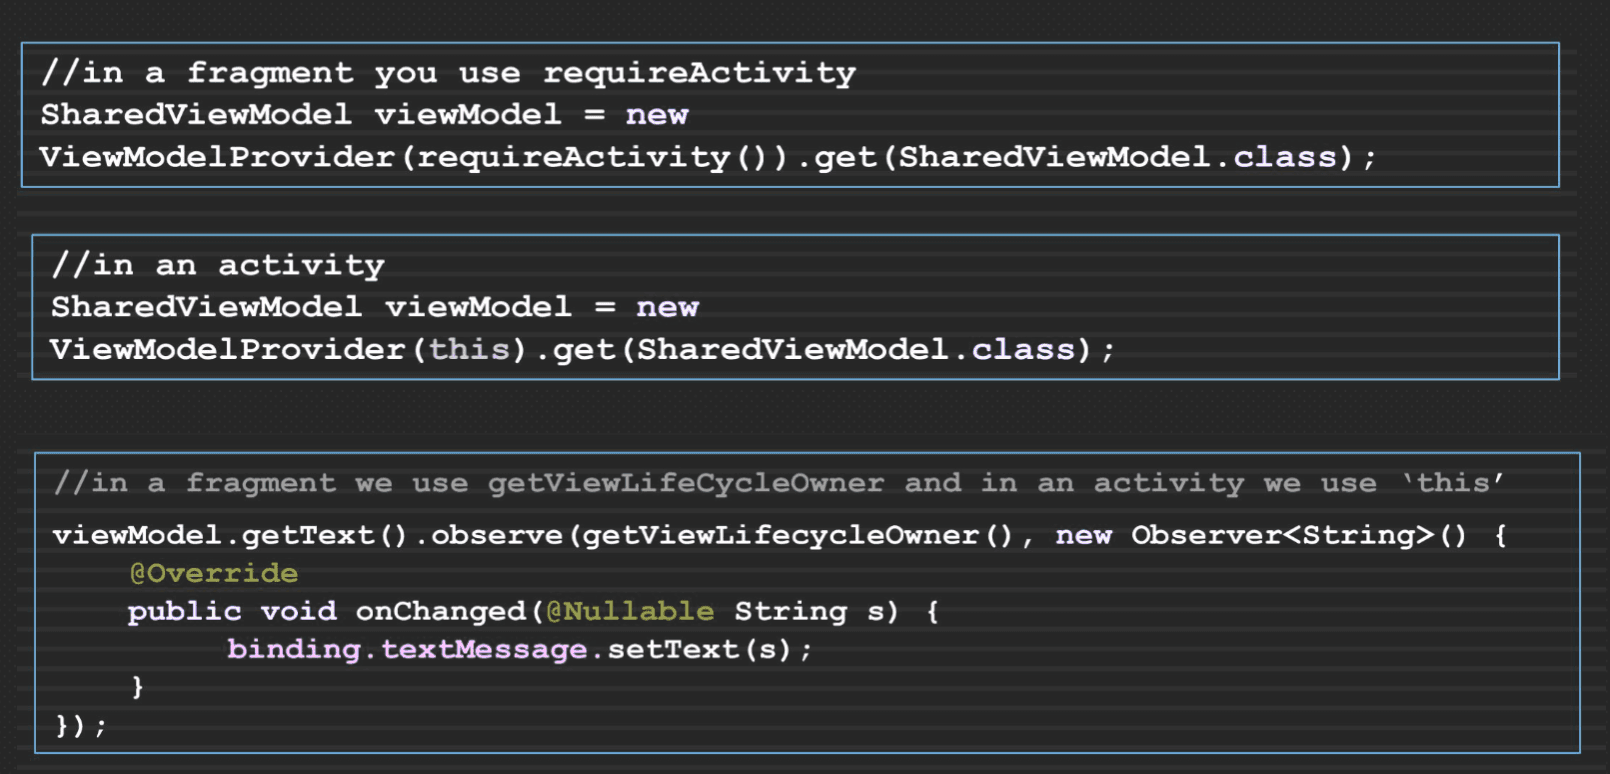Click the 'new' keyword in the activity snippet
This screenshot has height=774, width=1610.
pyautogui.click(x=668, y=307)
